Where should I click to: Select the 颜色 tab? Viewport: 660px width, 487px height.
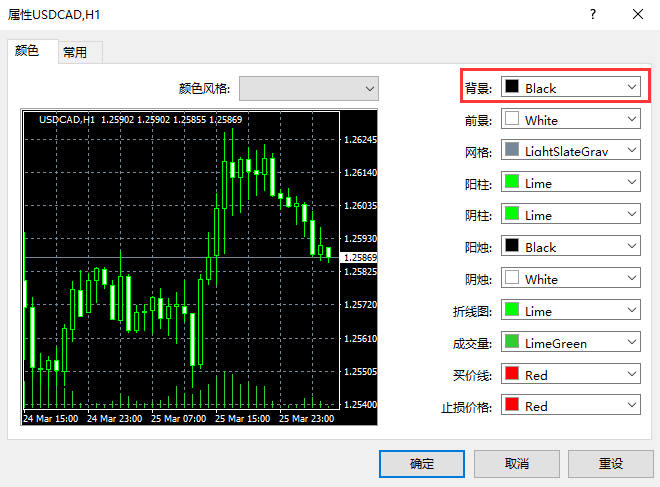click(x=28, y=51)
